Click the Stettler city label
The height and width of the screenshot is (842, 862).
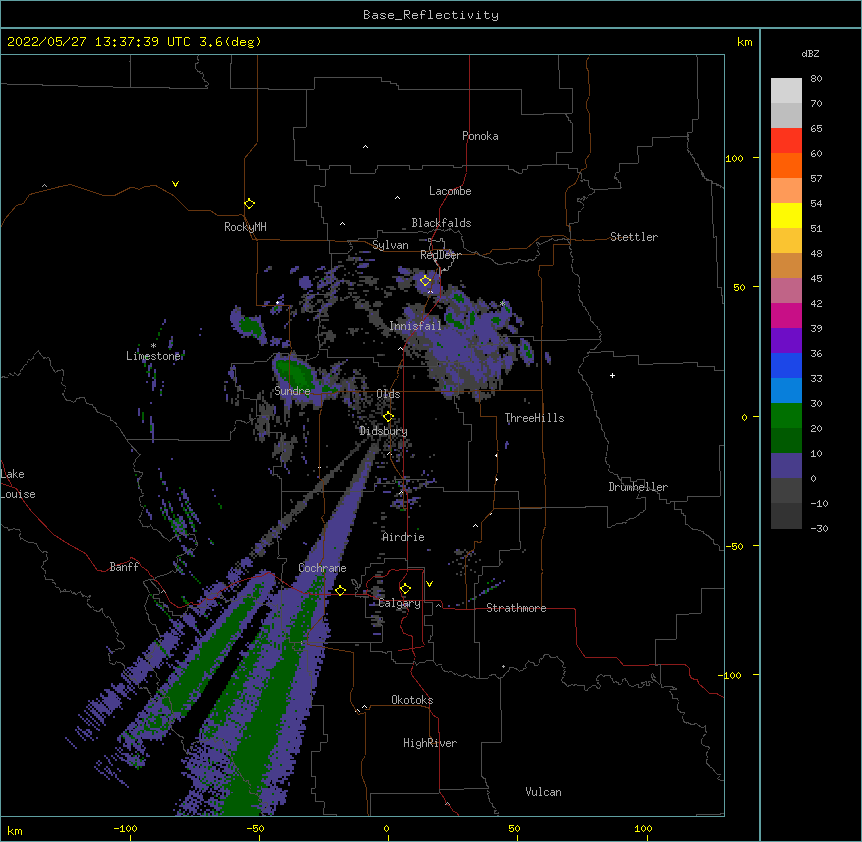(634, 237)
